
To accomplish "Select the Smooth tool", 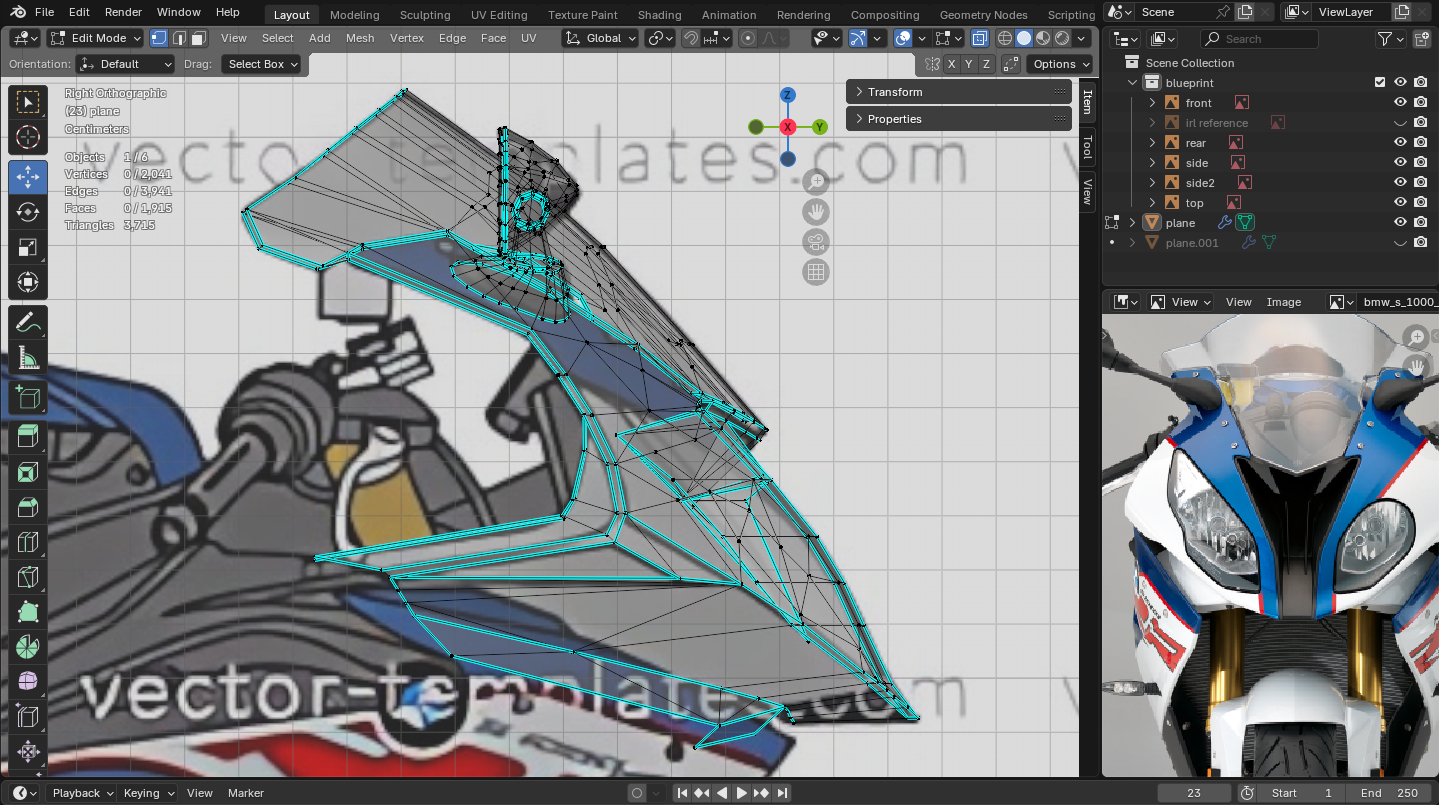I will [28, 682].
